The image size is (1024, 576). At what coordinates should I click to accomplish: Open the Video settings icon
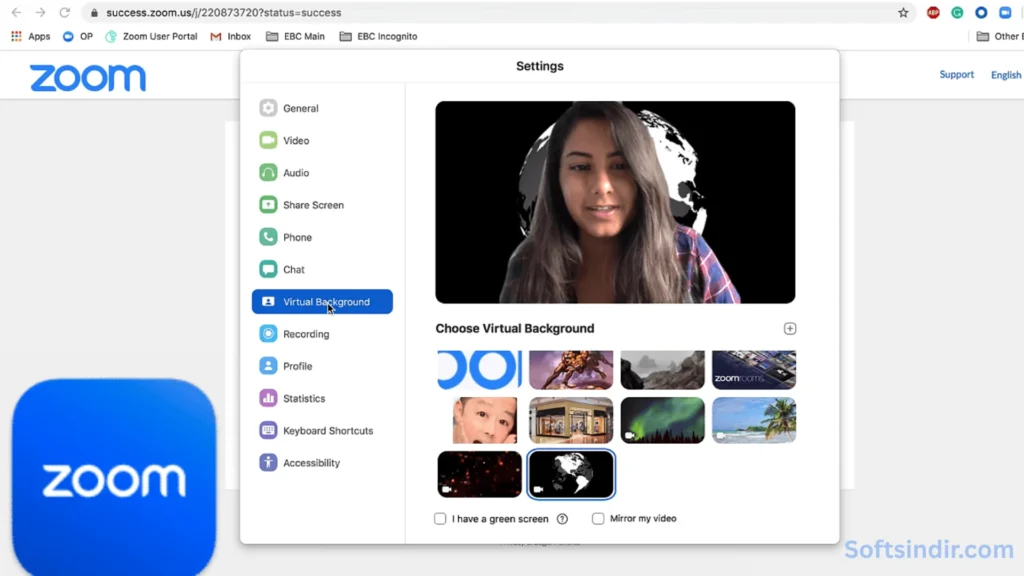pos(268,141)
